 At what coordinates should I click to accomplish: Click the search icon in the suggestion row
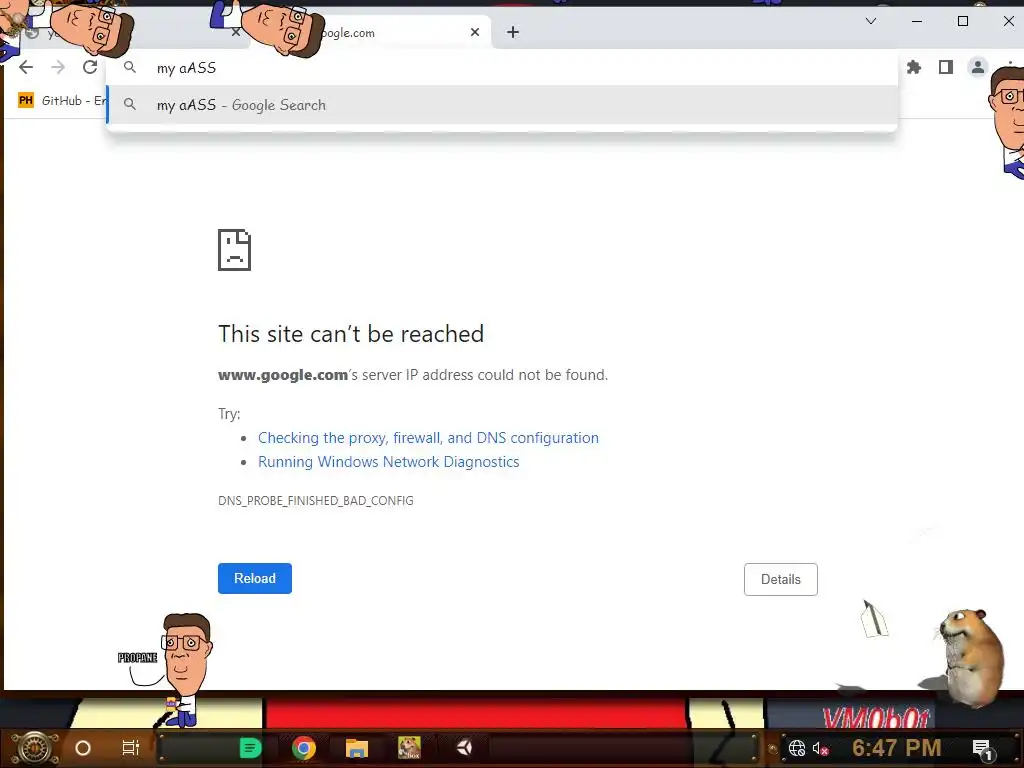click(130, 104)
